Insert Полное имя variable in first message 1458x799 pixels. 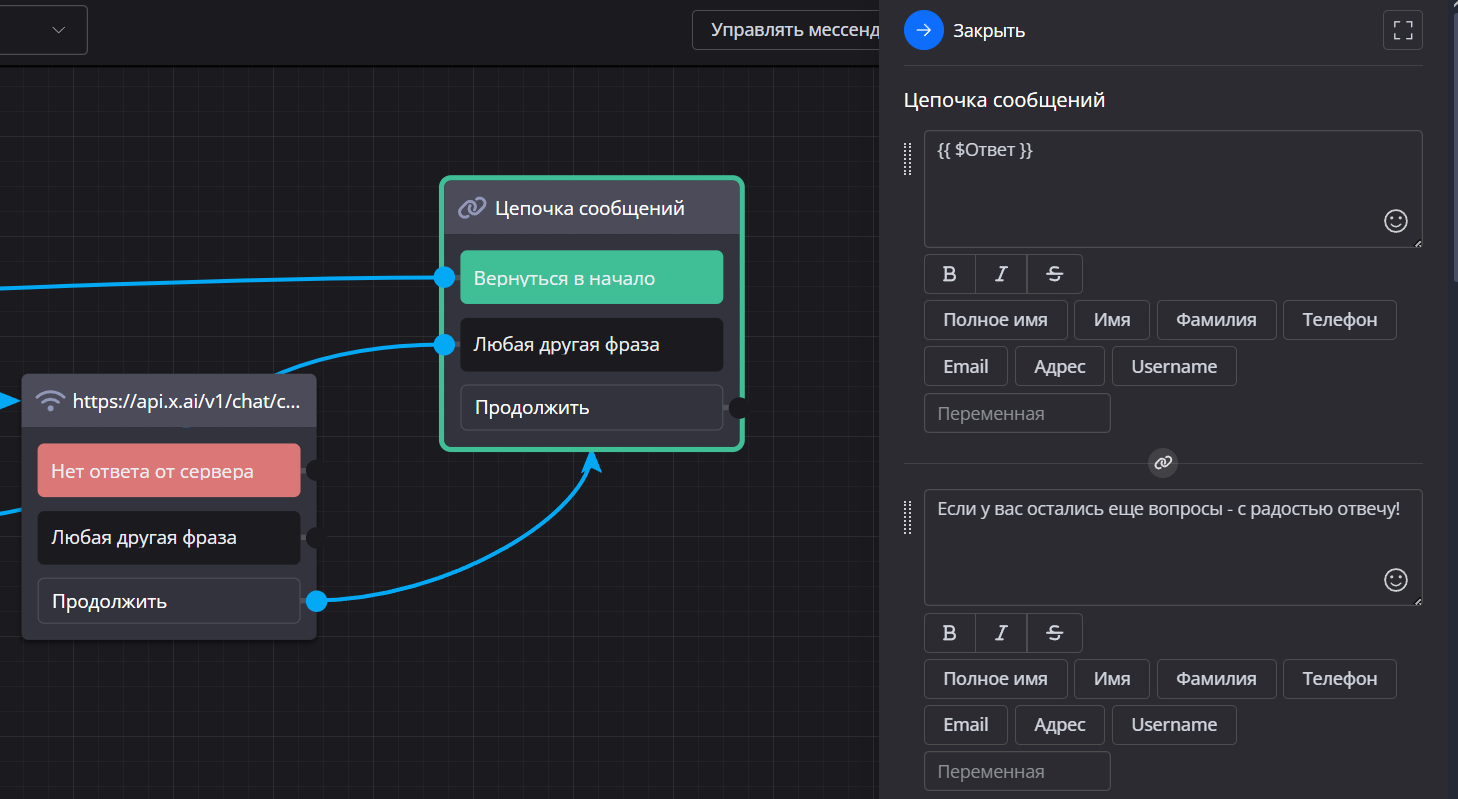pos(995,320)
